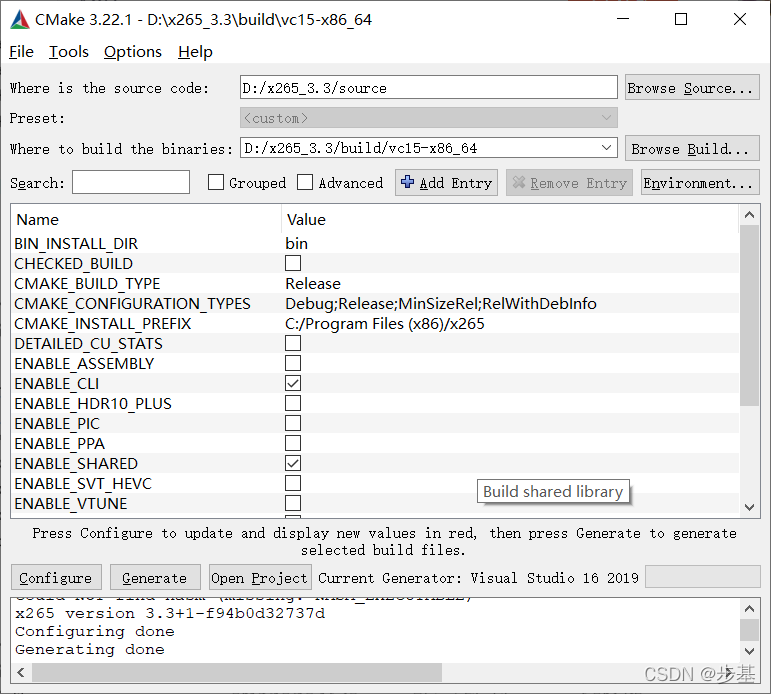Open the Help menu
Image resolution: width=771 pixels, height=694 pixels.
(195, 52)
